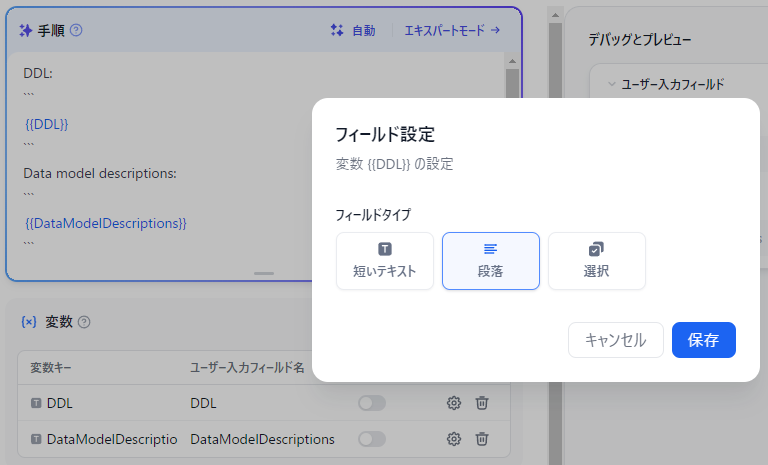The height and width of the screenshot is (465, 768).
Task: Toggle the DataModelDescriptions variable switch
Action: pyautogui.click(x=372, y=439)
